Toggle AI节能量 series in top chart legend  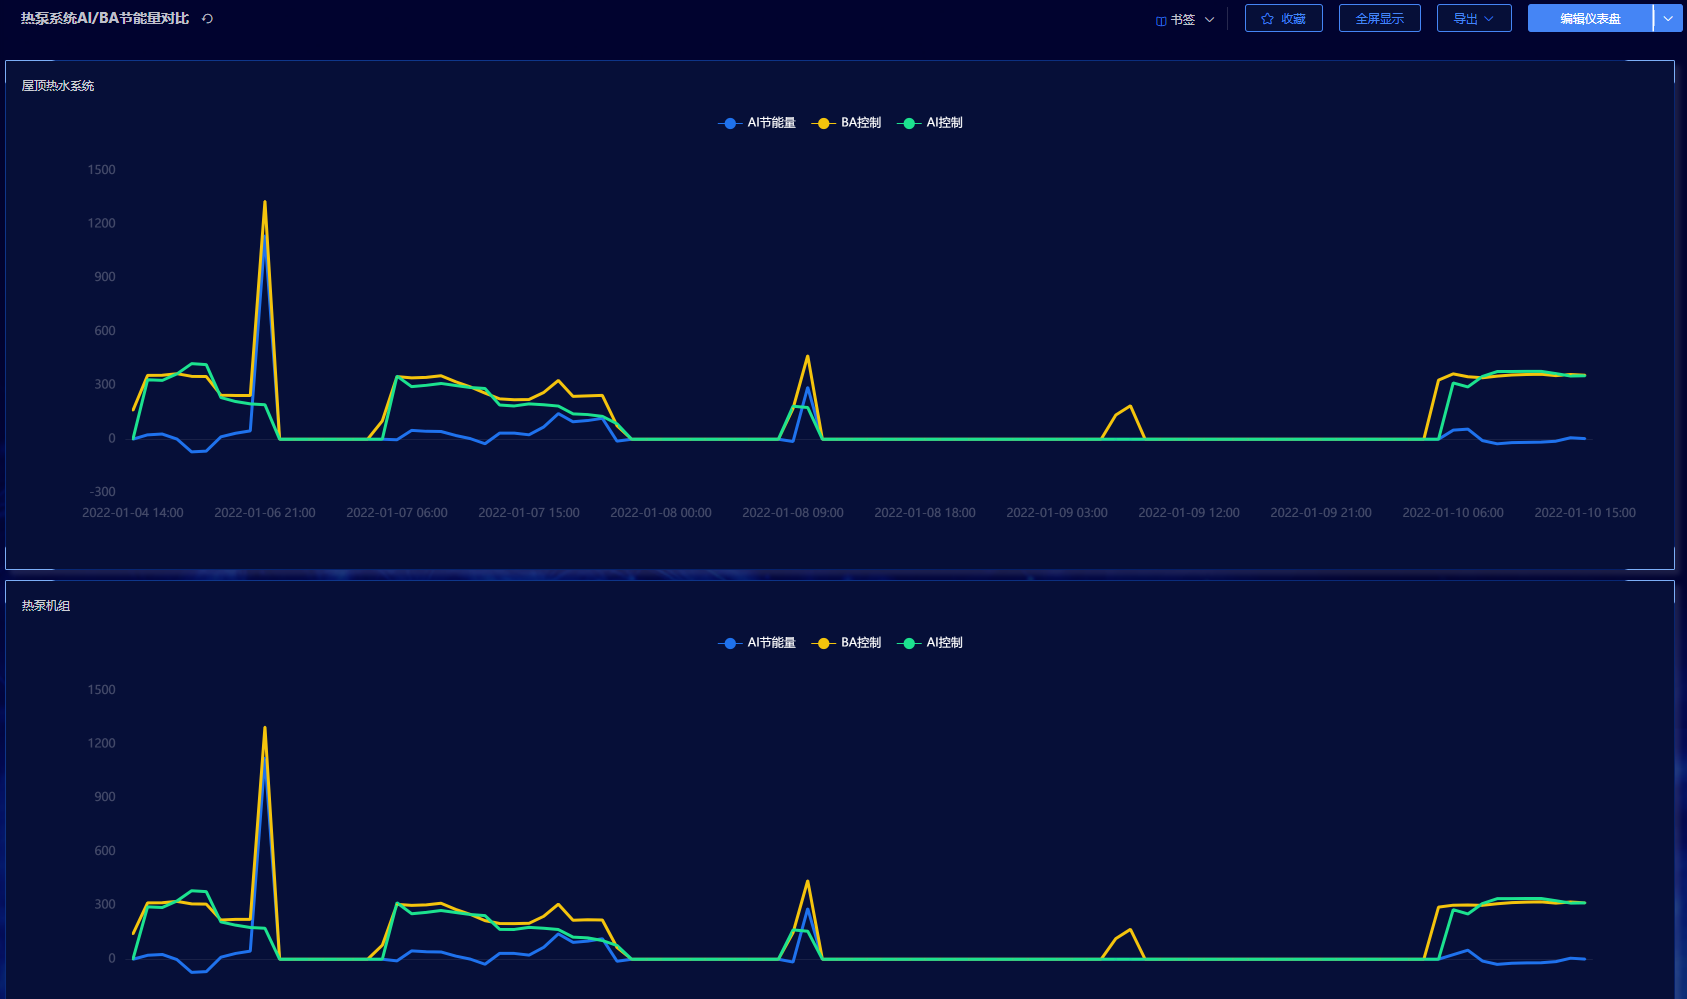[x=771, y=123]
